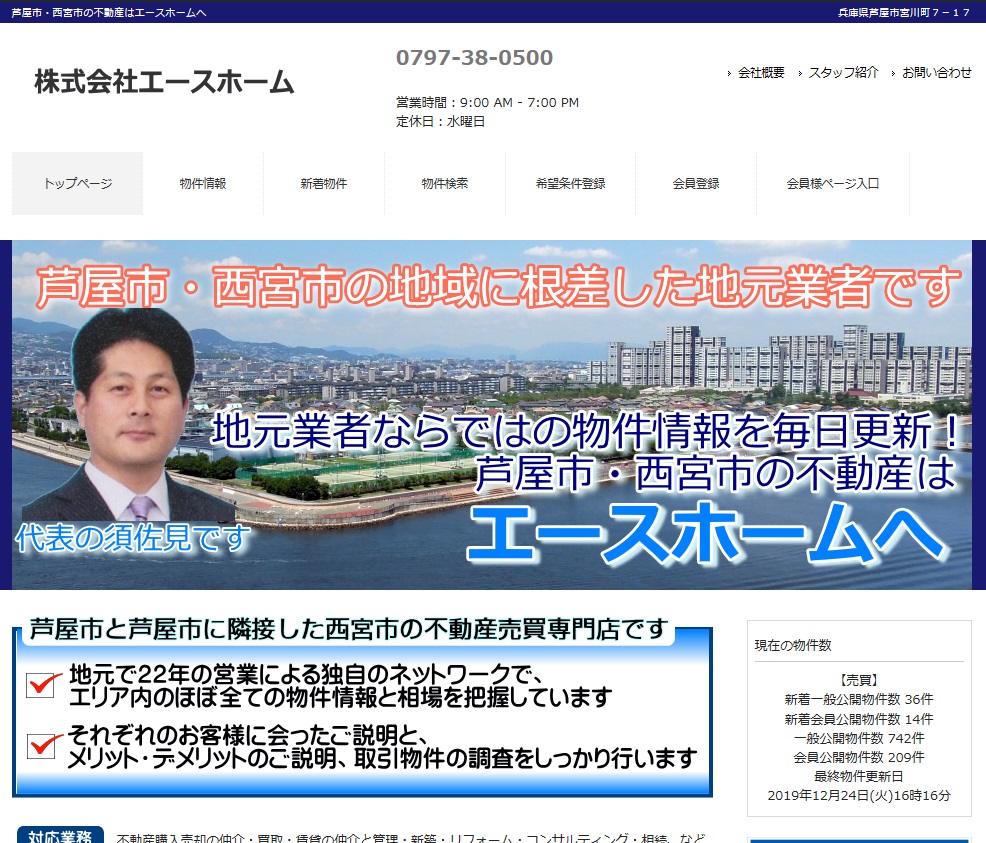Click the 2019年12月24日(火)16時16分 update date

(859, 796)
